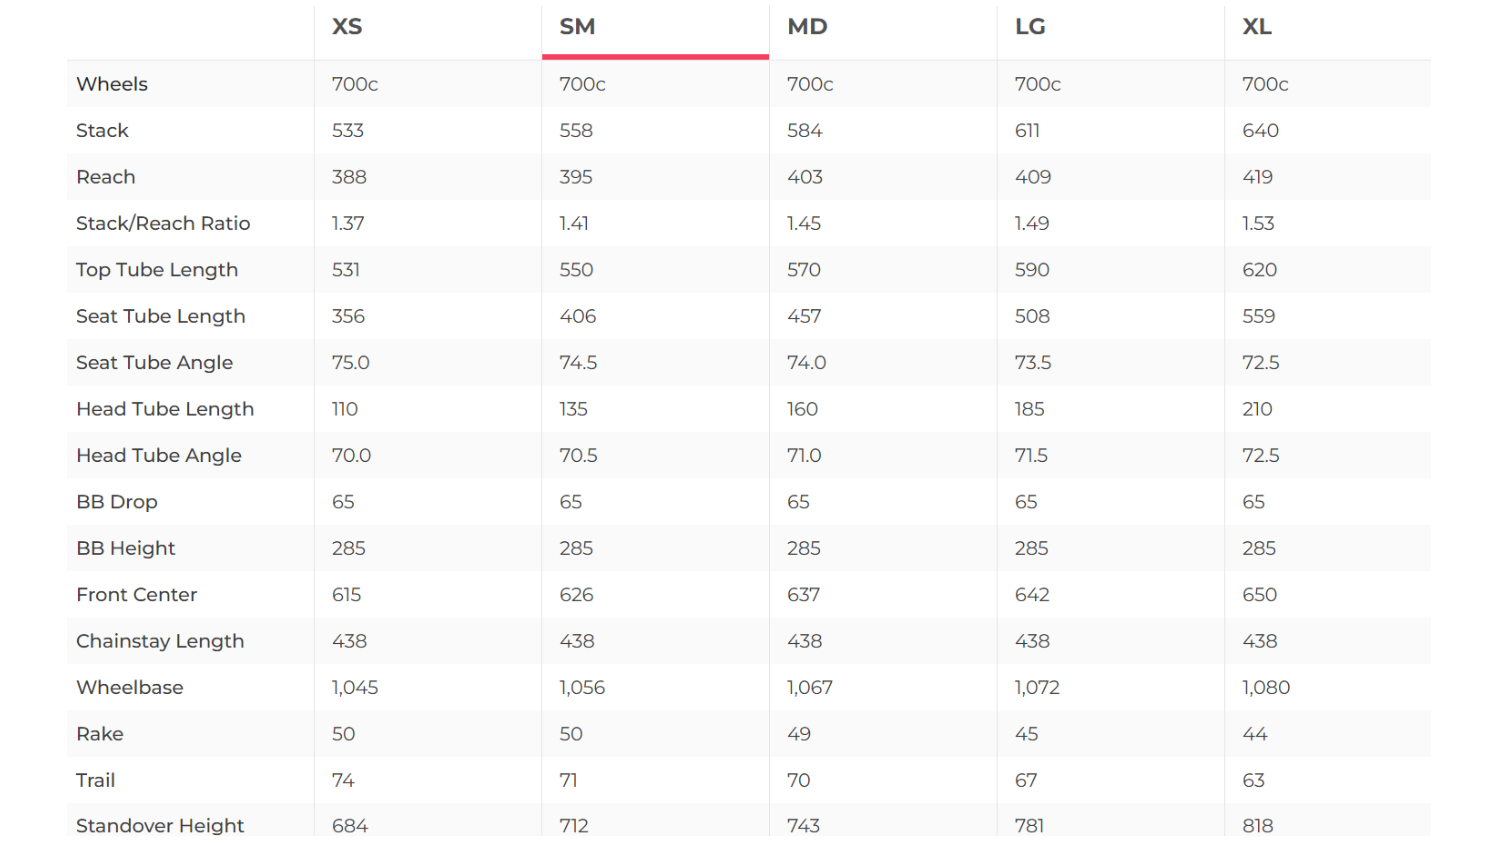Choose the LG size tab
Screen dimensions: 1498x843
(x=1030, y=27)
